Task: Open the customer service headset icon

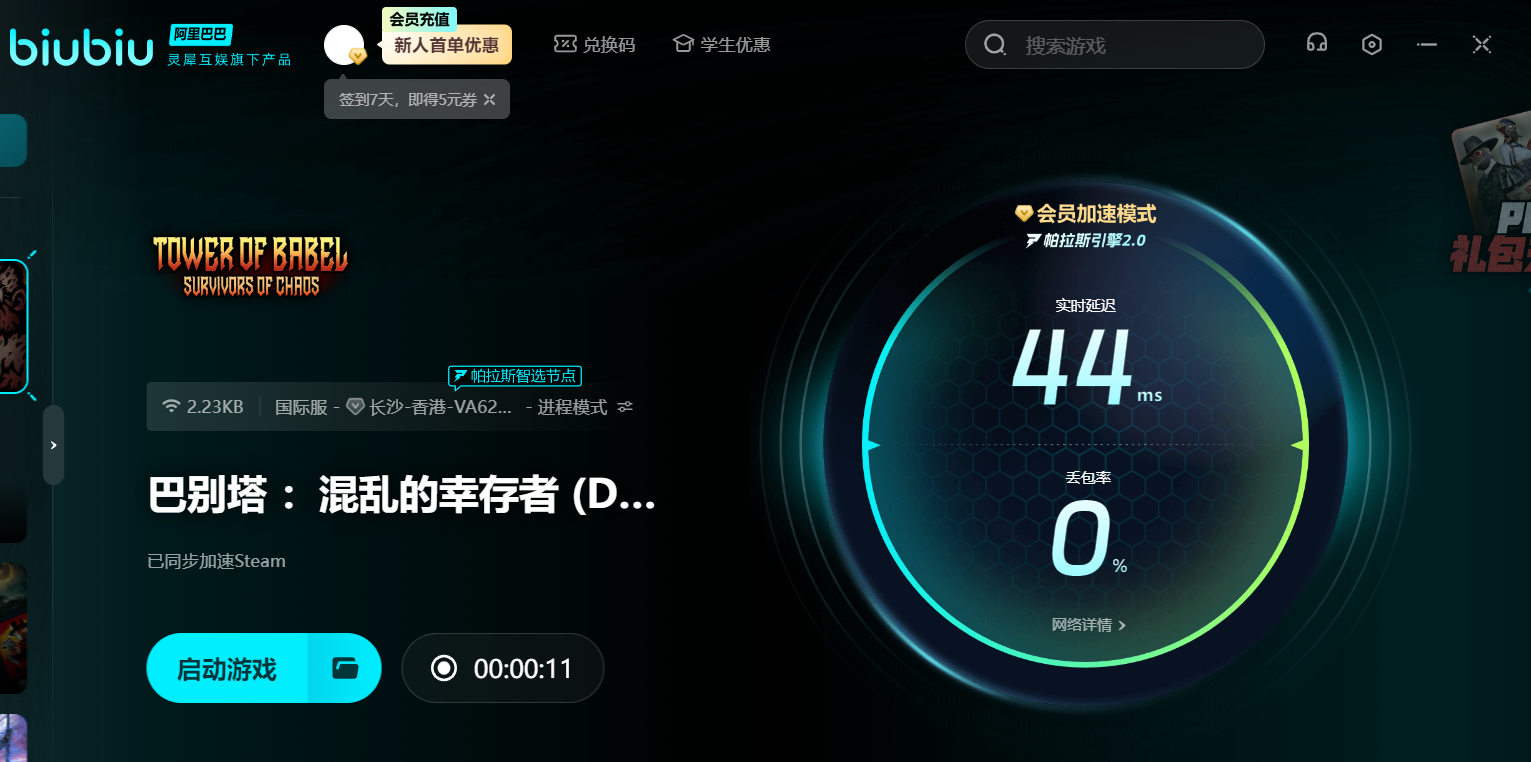Action: pyautogui.click(x=1316, y=44)
